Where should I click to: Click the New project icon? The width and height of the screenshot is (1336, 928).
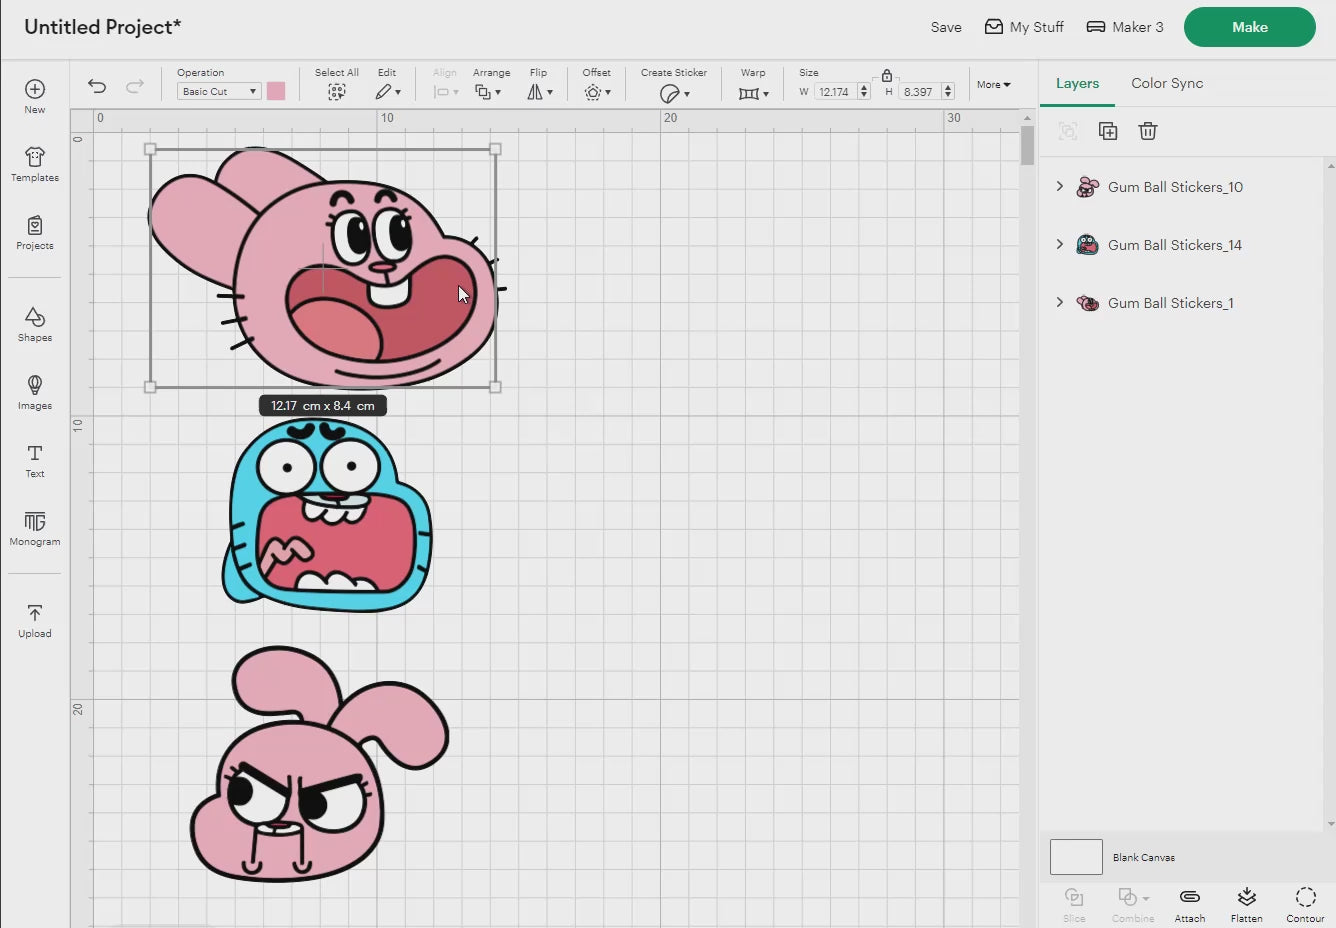click(x=35, y=96)
